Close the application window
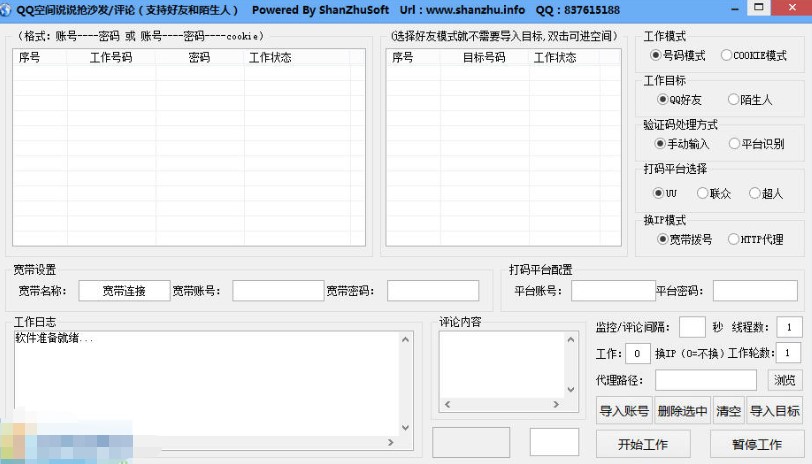This screenshot has width=812, height=464. click(792, 7)
